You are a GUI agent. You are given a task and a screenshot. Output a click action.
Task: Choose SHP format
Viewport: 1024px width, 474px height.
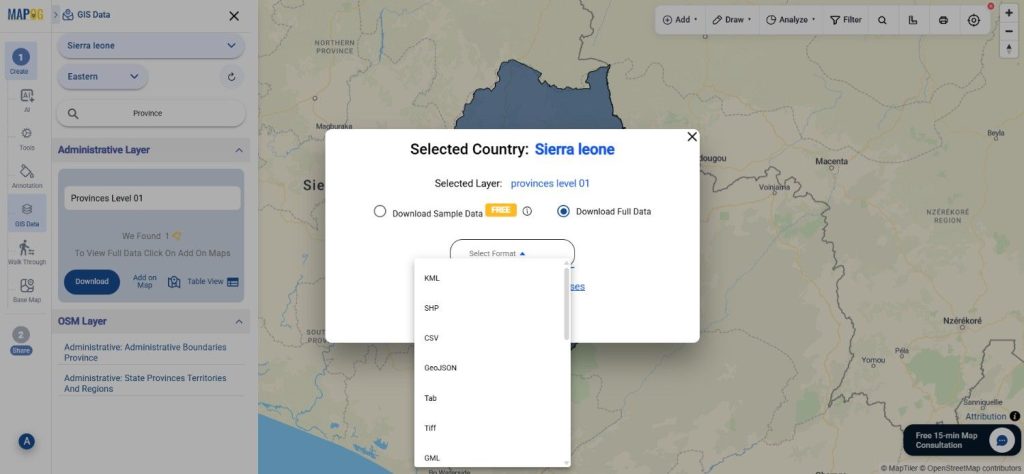point(490,308)
